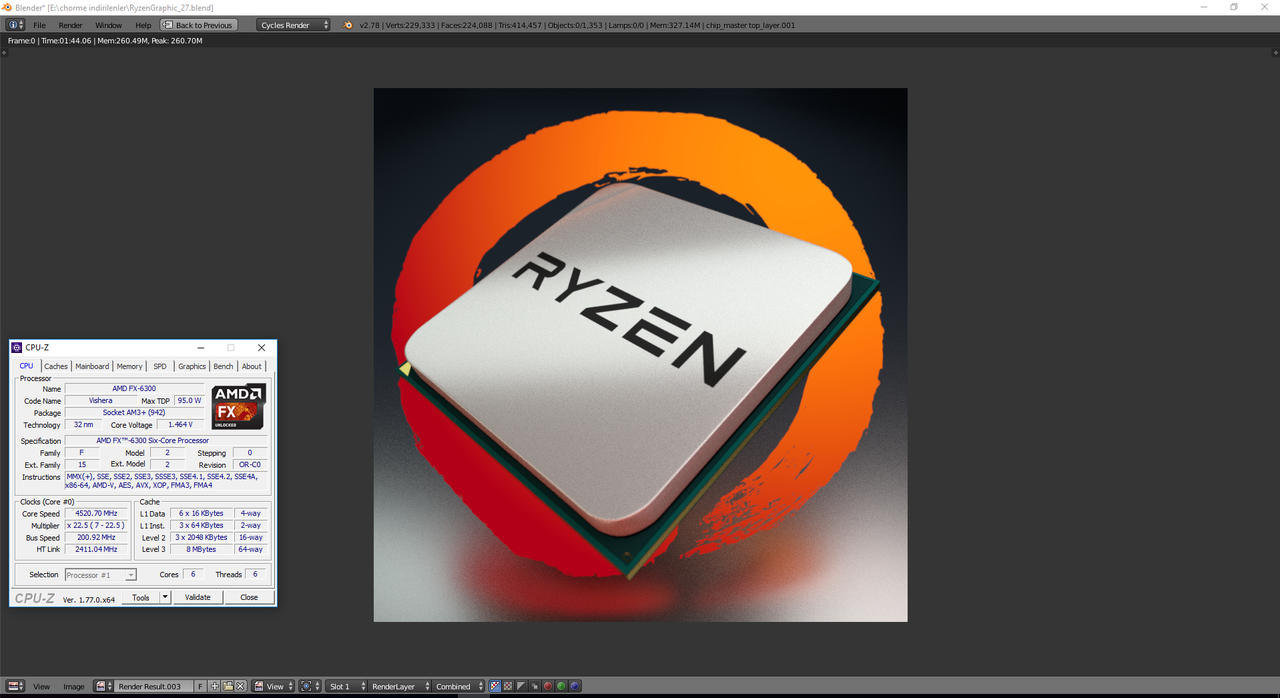
Task: Open the Processor #1 selection dropdown in CPU-Z
Action: pyautogui.click(x=100, y=575)
